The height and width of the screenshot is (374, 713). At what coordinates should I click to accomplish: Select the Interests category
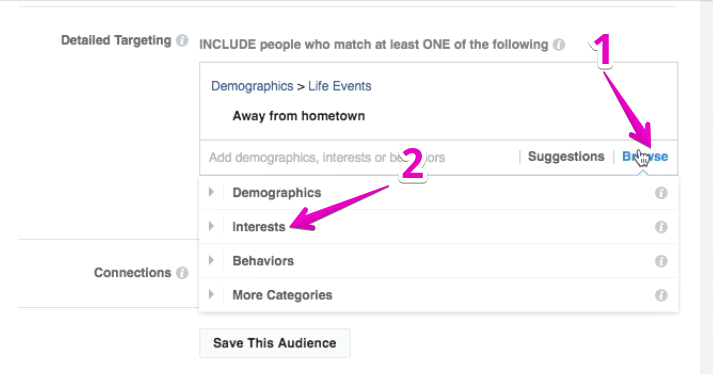[259, 227]
